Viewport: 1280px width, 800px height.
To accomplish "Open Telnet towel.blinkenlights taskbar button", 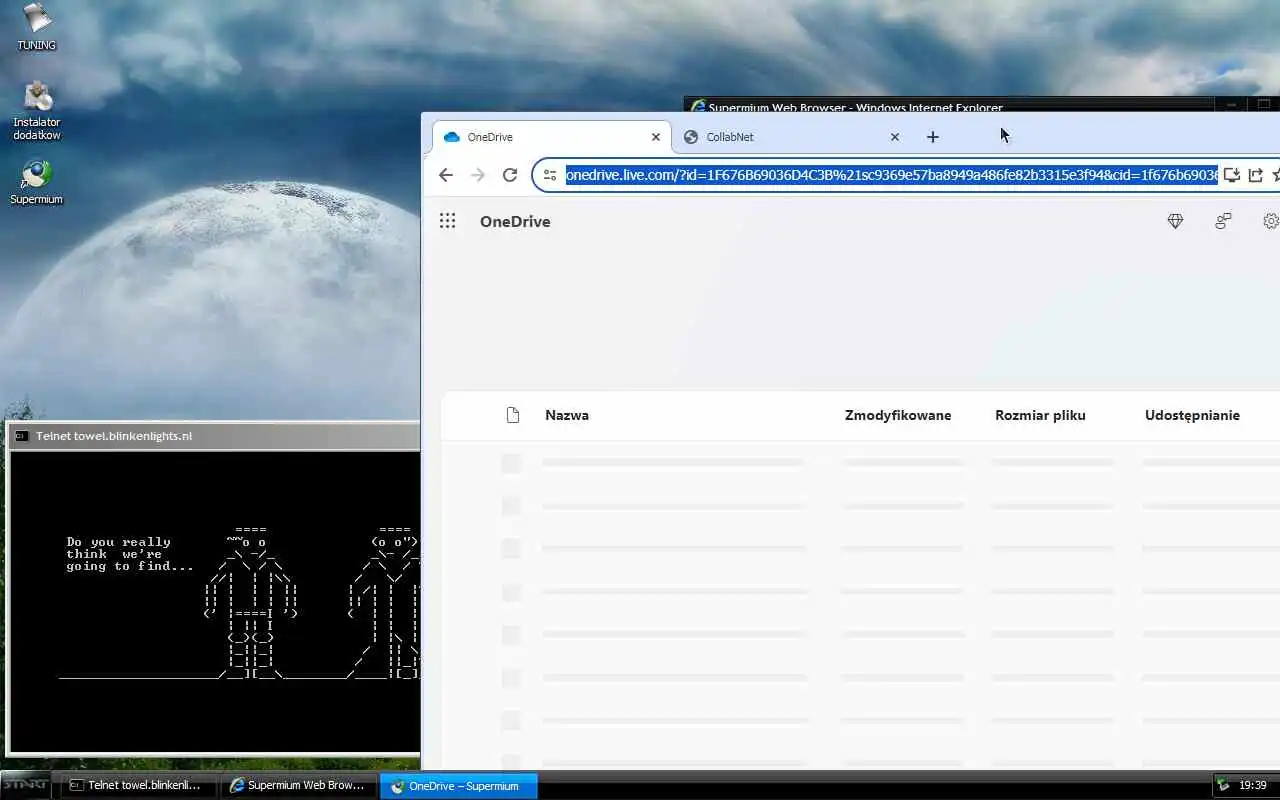I will 139,786.
